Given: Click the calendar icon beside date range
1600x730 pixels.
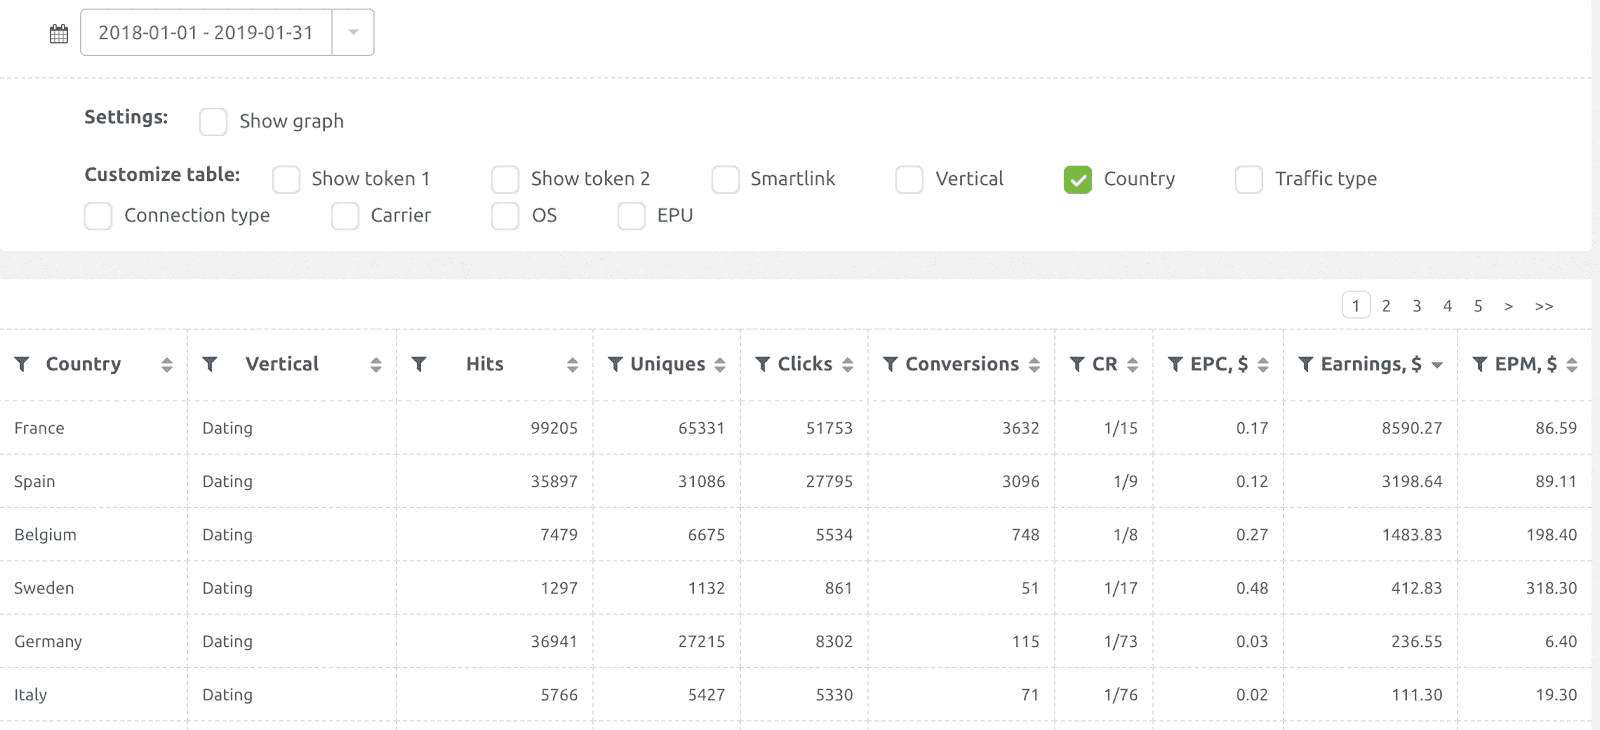Looking at the screenshot, I should tap(59, 34).
